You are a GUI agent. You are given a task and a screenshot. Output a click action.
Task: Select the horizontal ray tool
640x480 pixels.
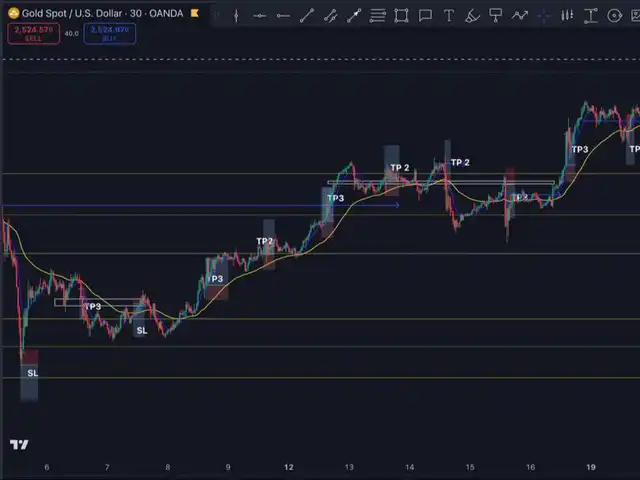284,16
